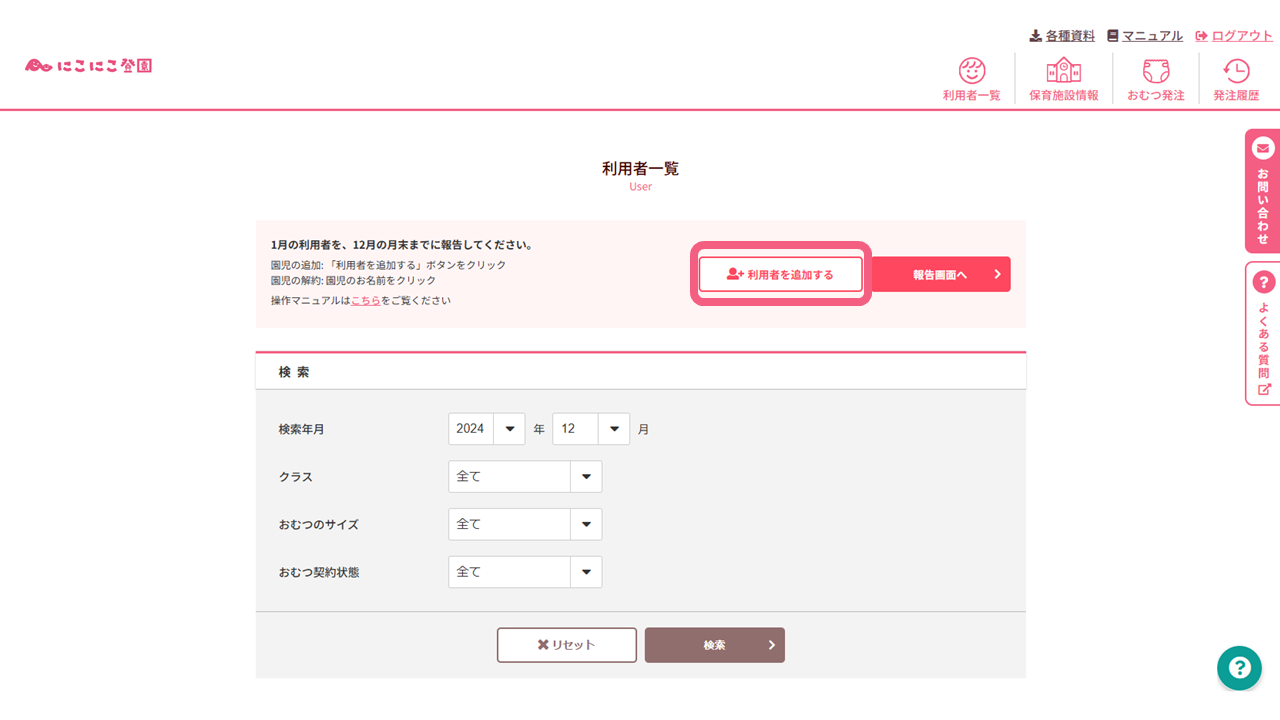Open the month dropdown showing 12
1280x720 pixels.
591,428
